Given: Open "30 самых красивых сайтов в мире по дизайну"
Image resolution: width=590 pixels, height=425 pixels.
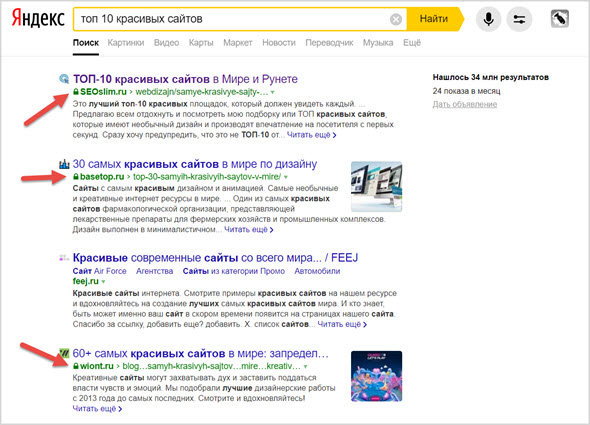Looking at the screenshot, I should pyautogui.click(x=195, y=164).
